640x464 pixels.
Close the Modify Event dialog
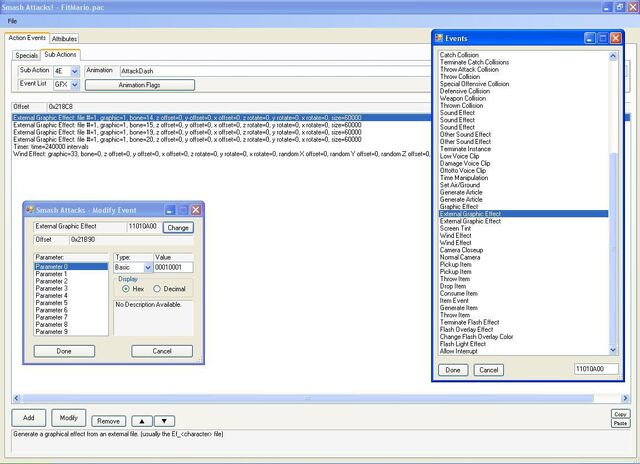pos(196,210)
